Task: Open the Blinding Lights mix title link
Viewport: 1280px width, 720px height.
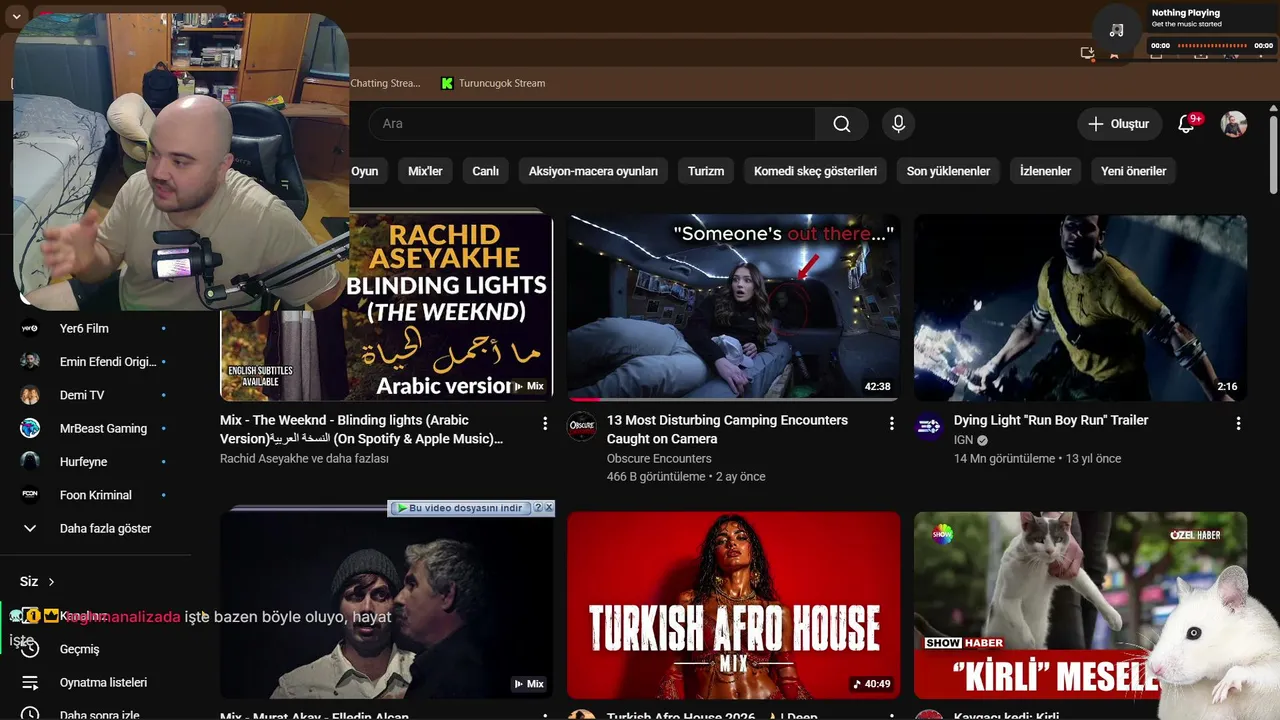Action: (x=362, y=429)
